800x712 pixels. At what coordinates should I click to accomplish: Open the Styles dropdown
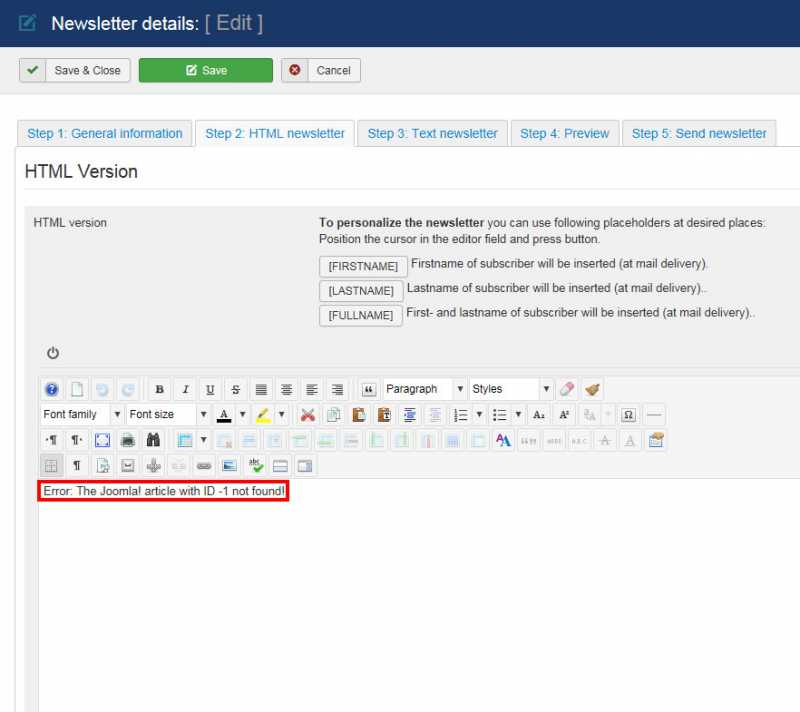click(511, 389)
